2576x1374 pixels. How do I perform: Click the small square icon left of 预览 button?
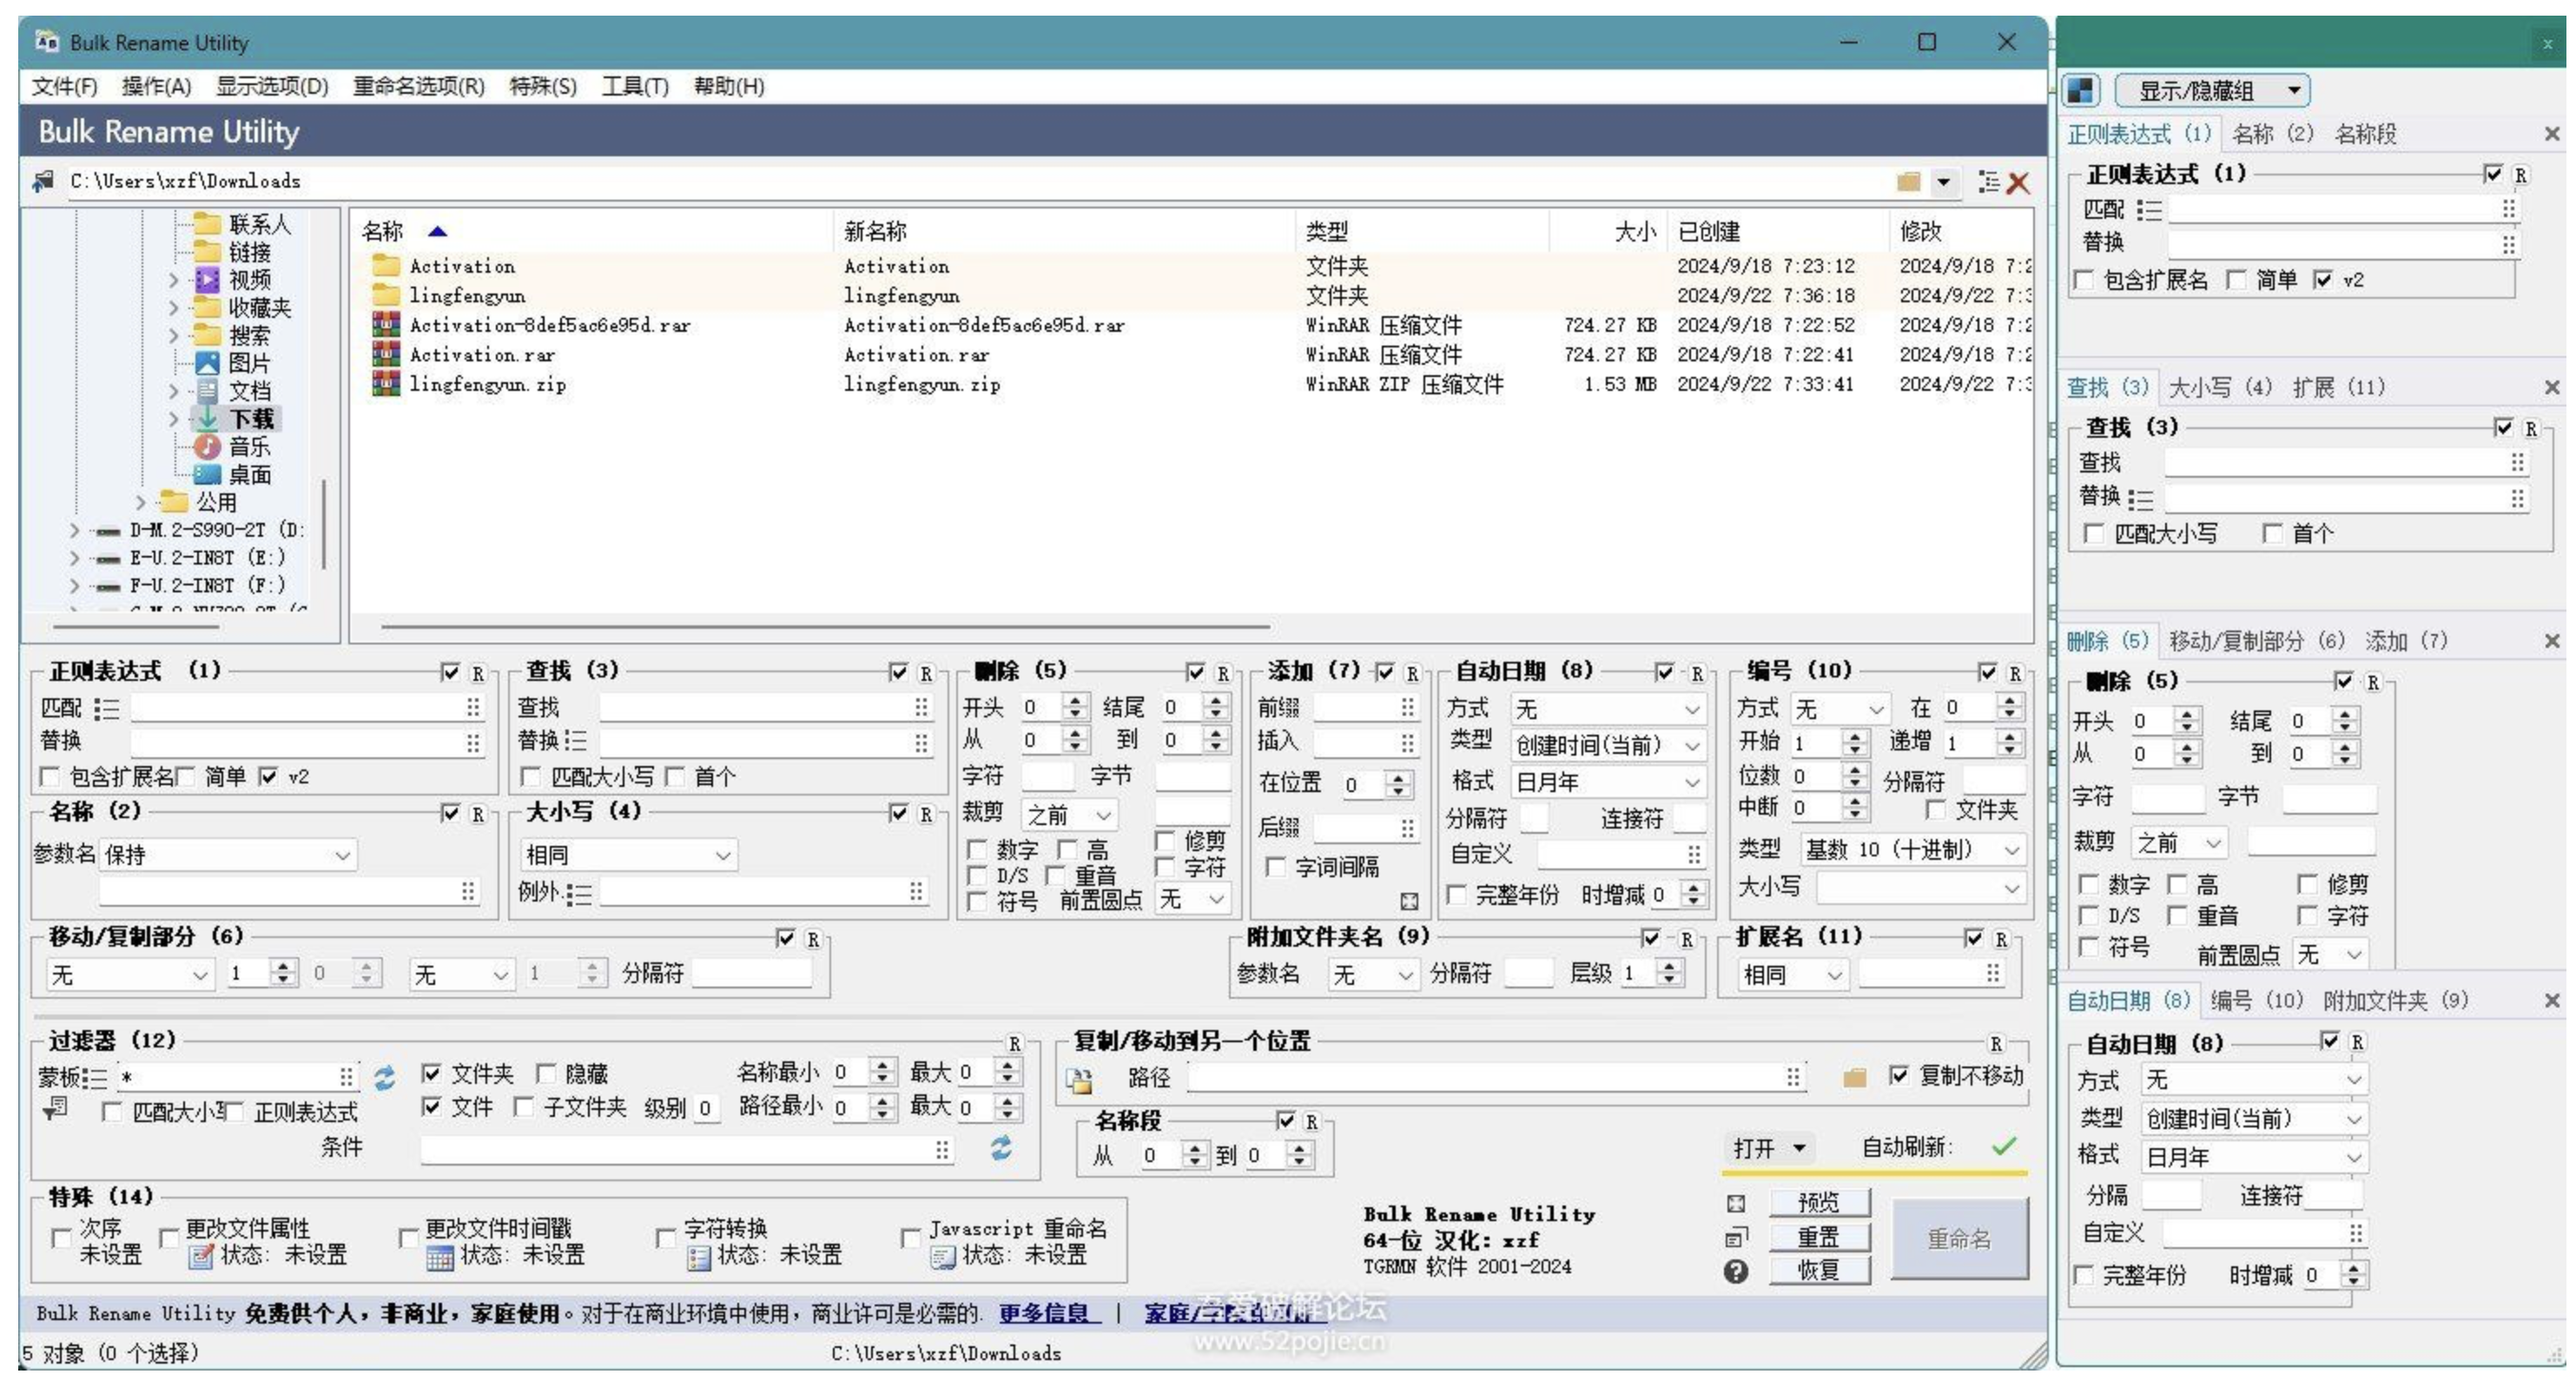[x=1736, y=1203]
